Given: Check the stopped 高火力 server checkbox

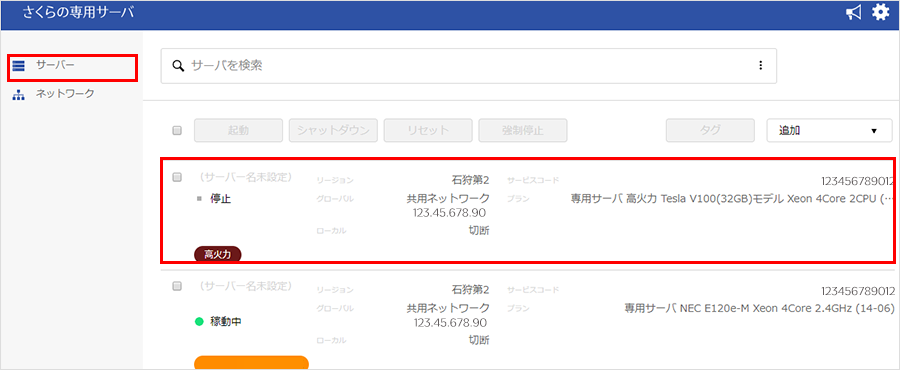Looking at the screenshot, I should [177, 177].
